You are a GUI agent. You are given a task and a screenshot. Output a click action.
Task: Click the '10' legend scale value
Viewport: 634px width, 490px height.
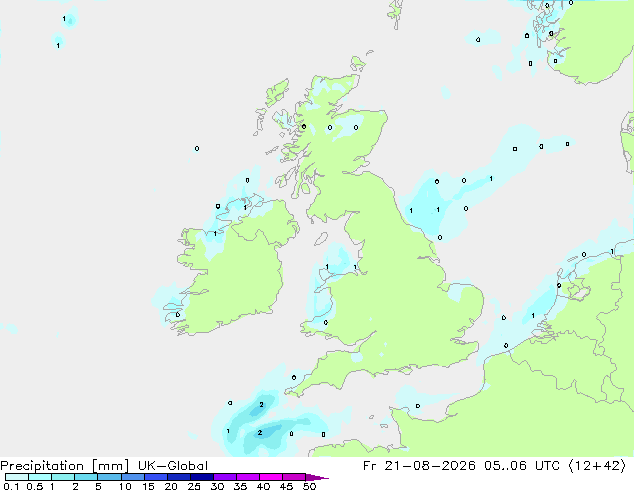pyautogui.click(x=125, y=486)
